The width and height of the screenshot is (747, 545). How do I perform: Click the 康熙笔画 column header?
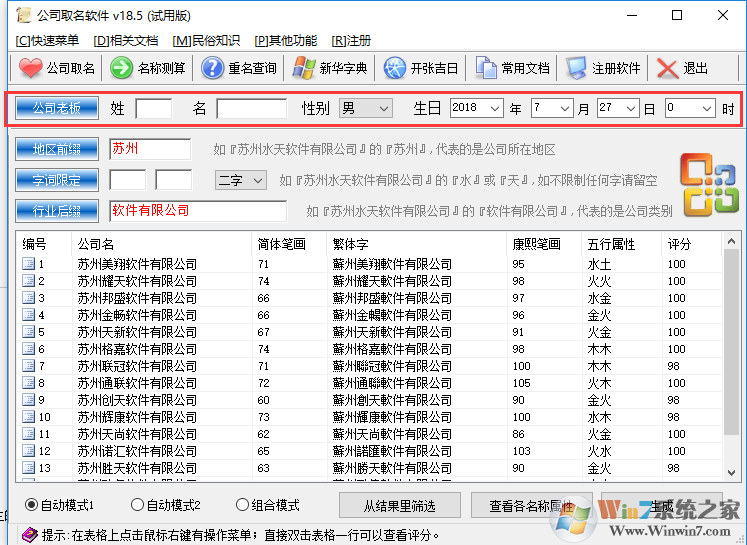pyautogui.click(x=544, y=244)
